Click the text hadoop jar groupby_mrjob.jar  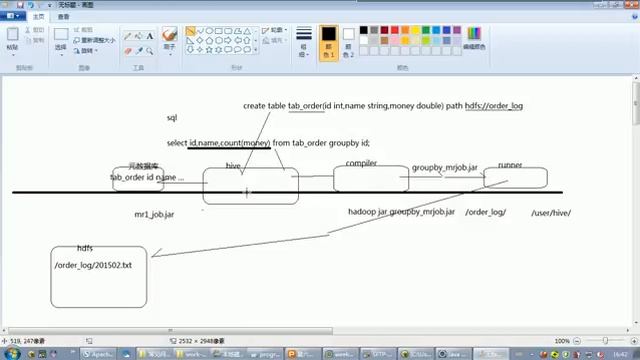(401, 212)
